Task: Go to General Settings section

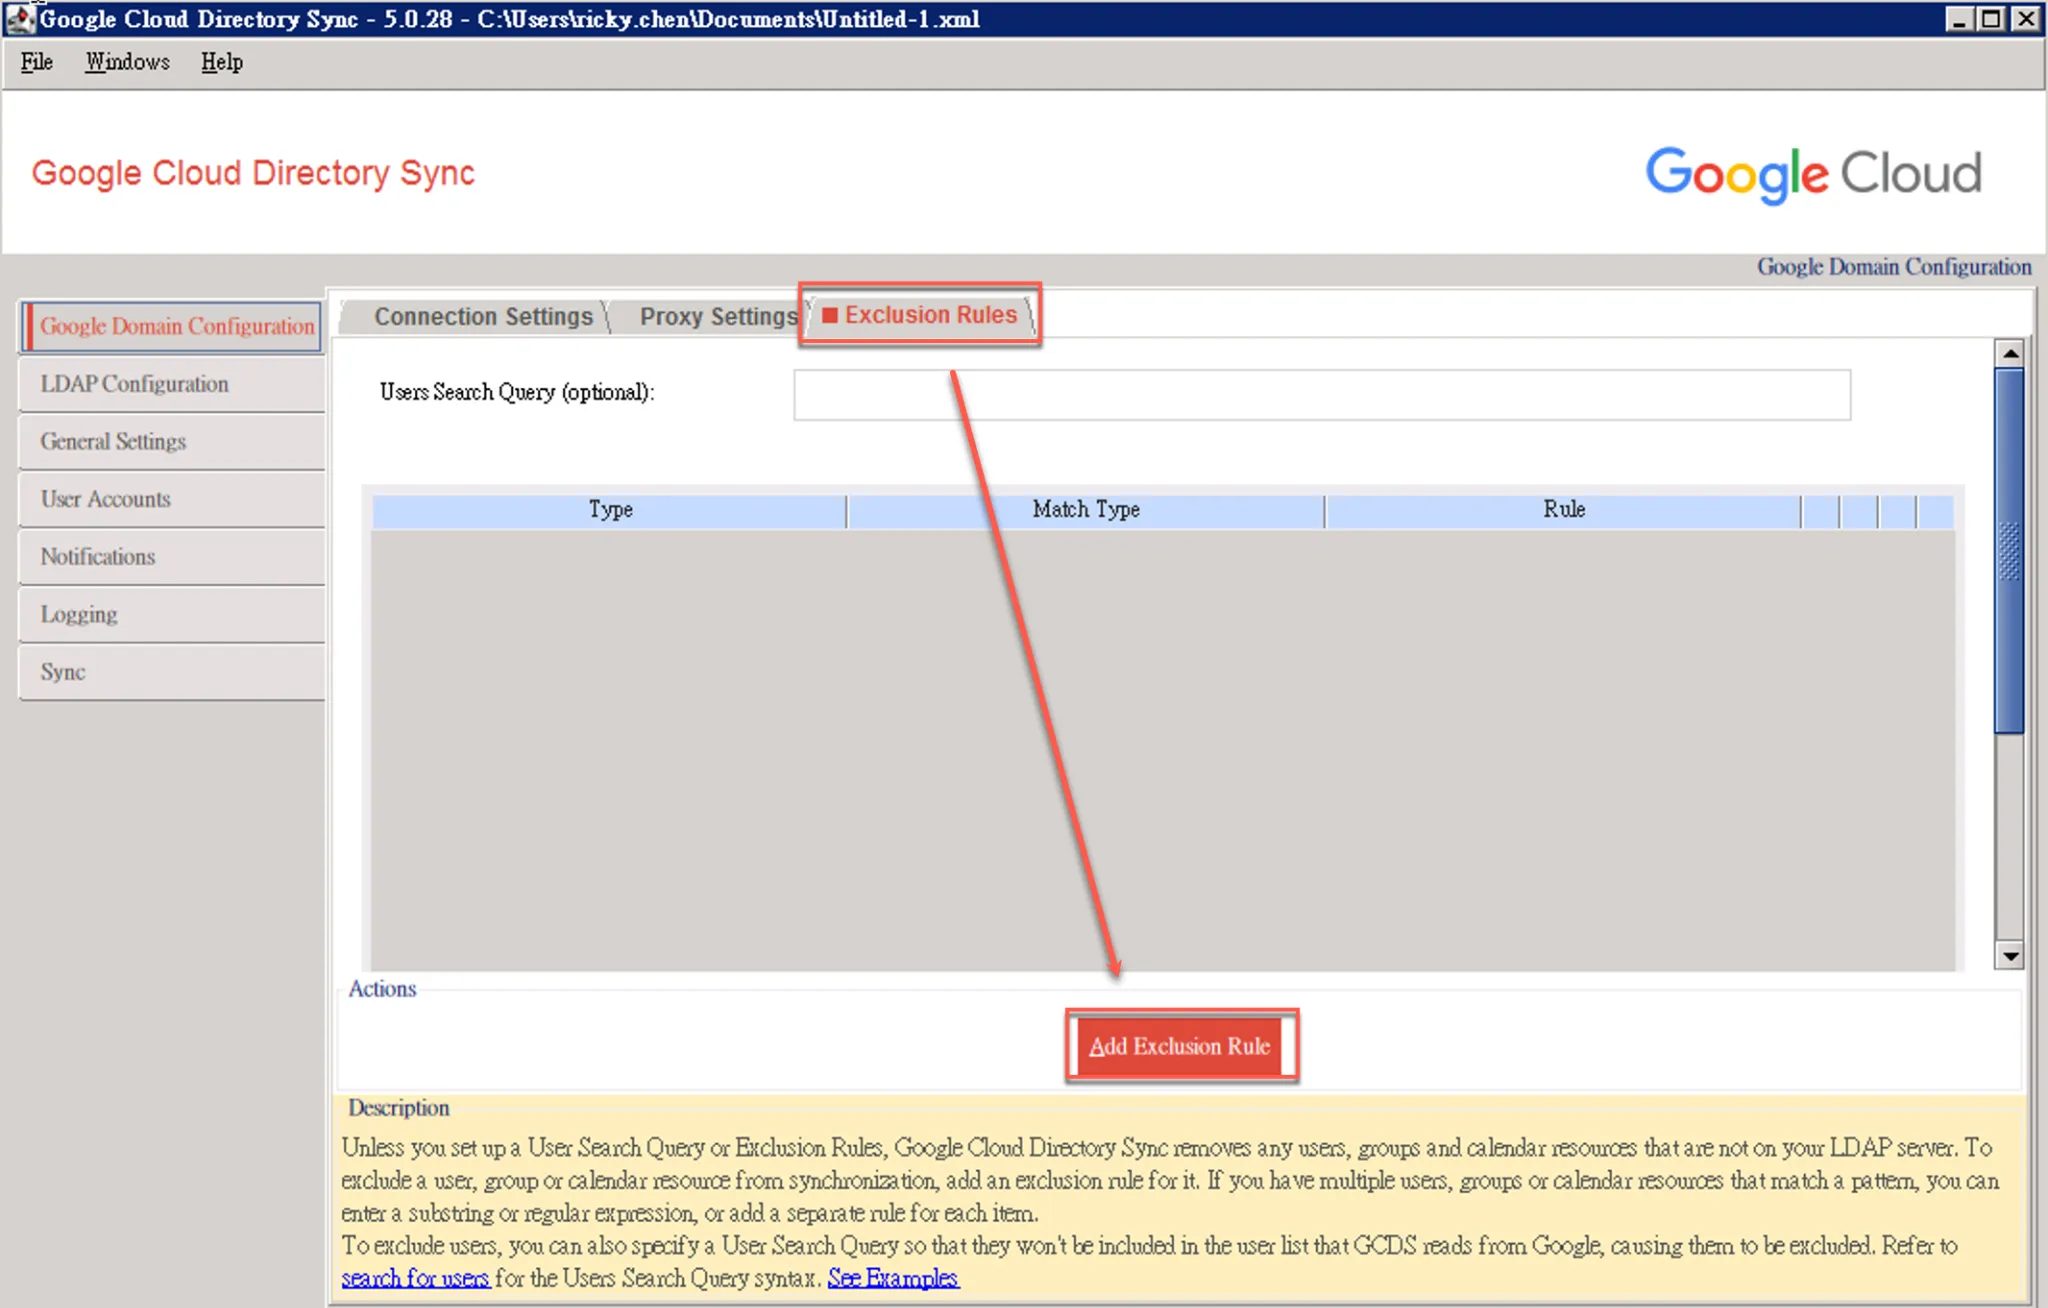Action: pyautogui.click(x=171, y=442)
